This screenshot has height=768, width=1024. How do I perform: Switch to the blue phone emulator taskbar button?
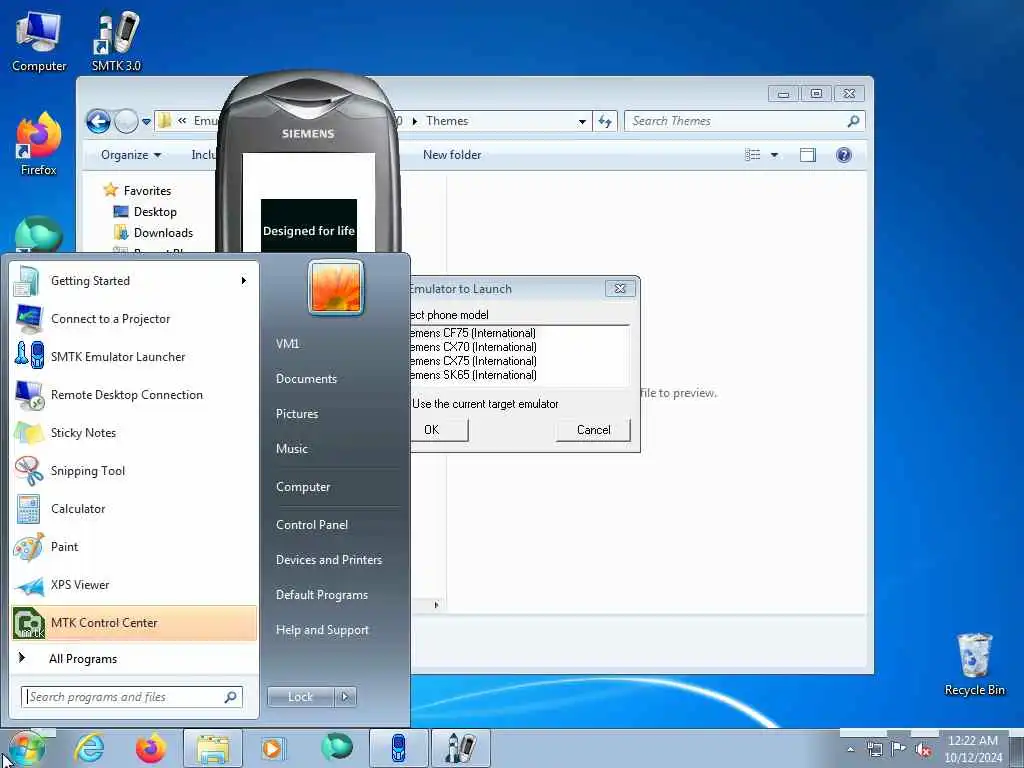[398, 748]
